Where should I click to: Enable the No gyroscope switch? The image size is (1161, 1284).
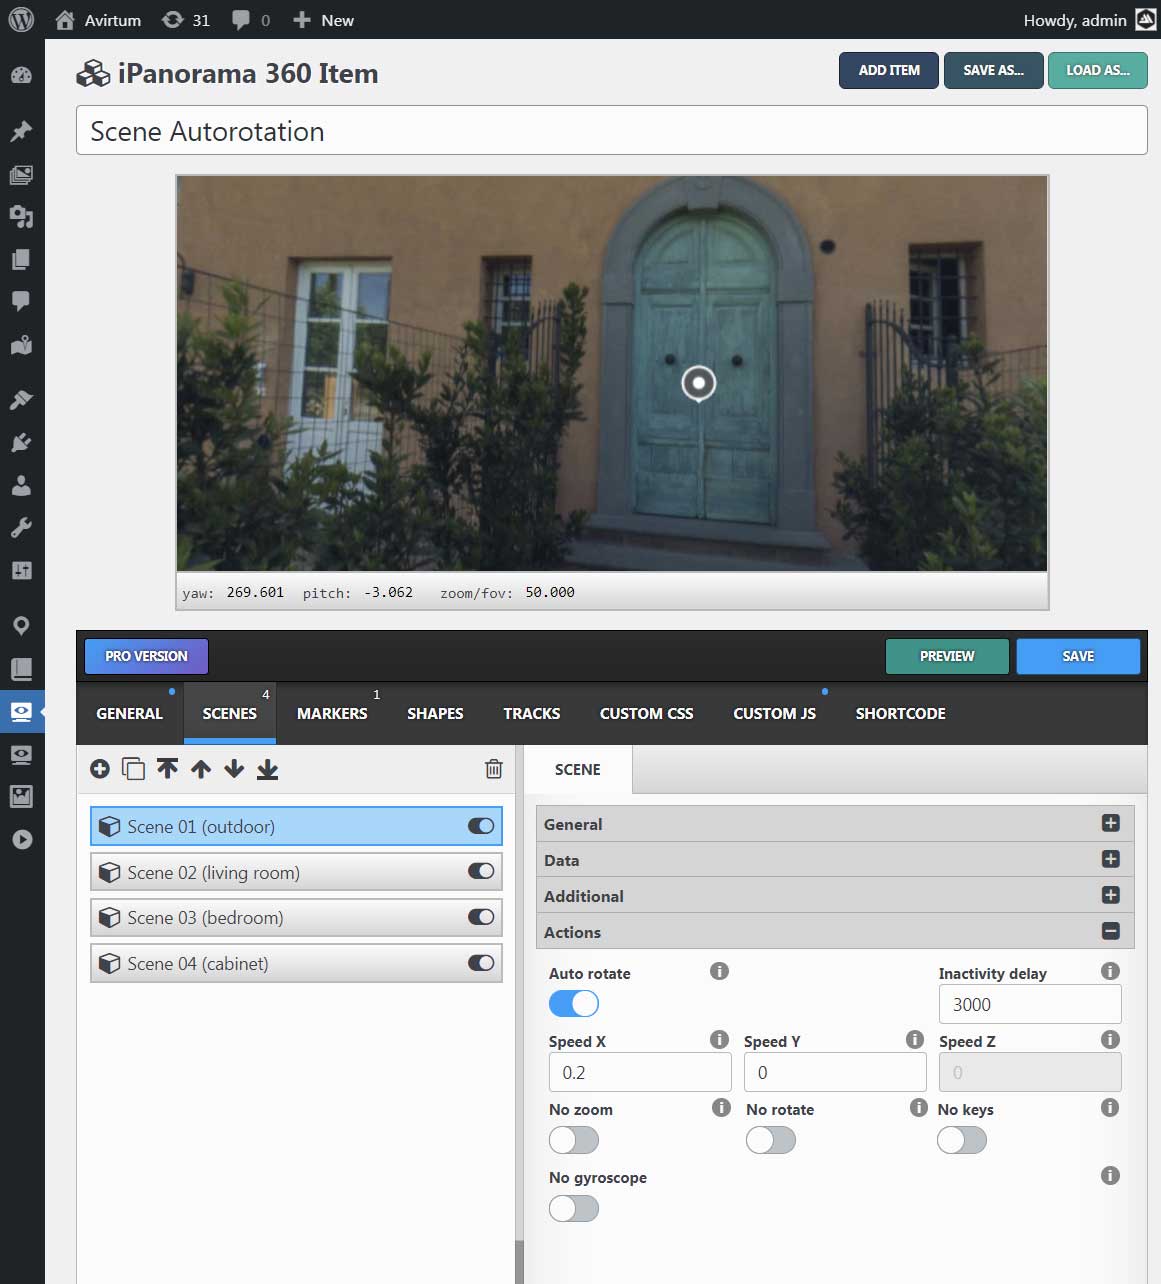[x=574, y=1208]
